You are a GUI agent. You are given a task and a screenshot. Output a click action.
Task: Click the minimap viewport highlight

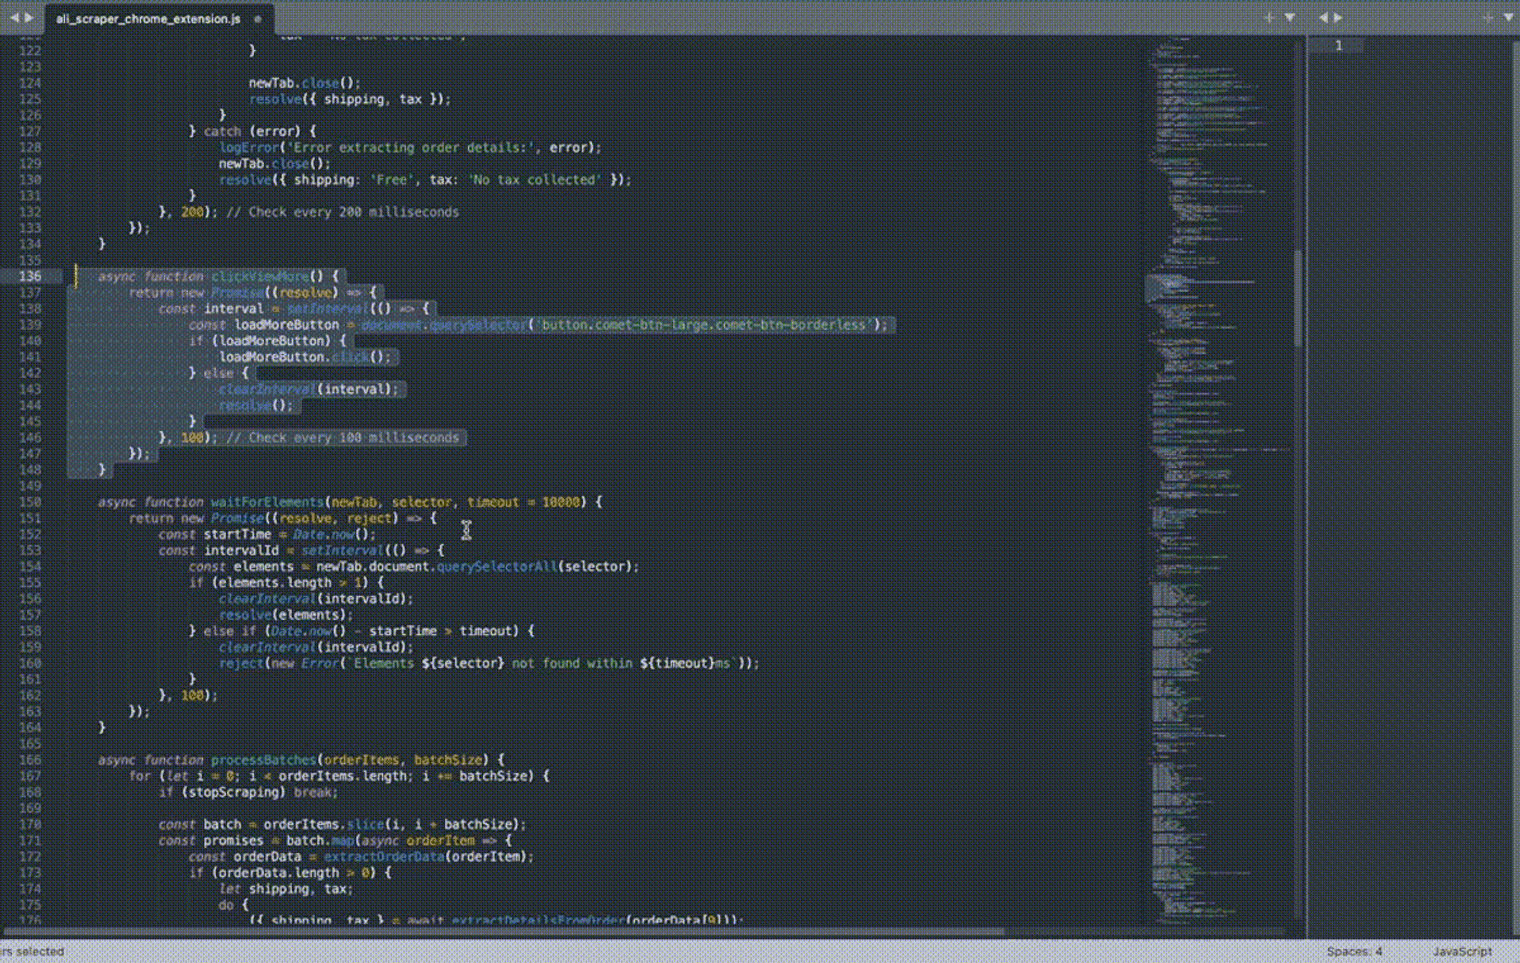[x=1218, y=289]
